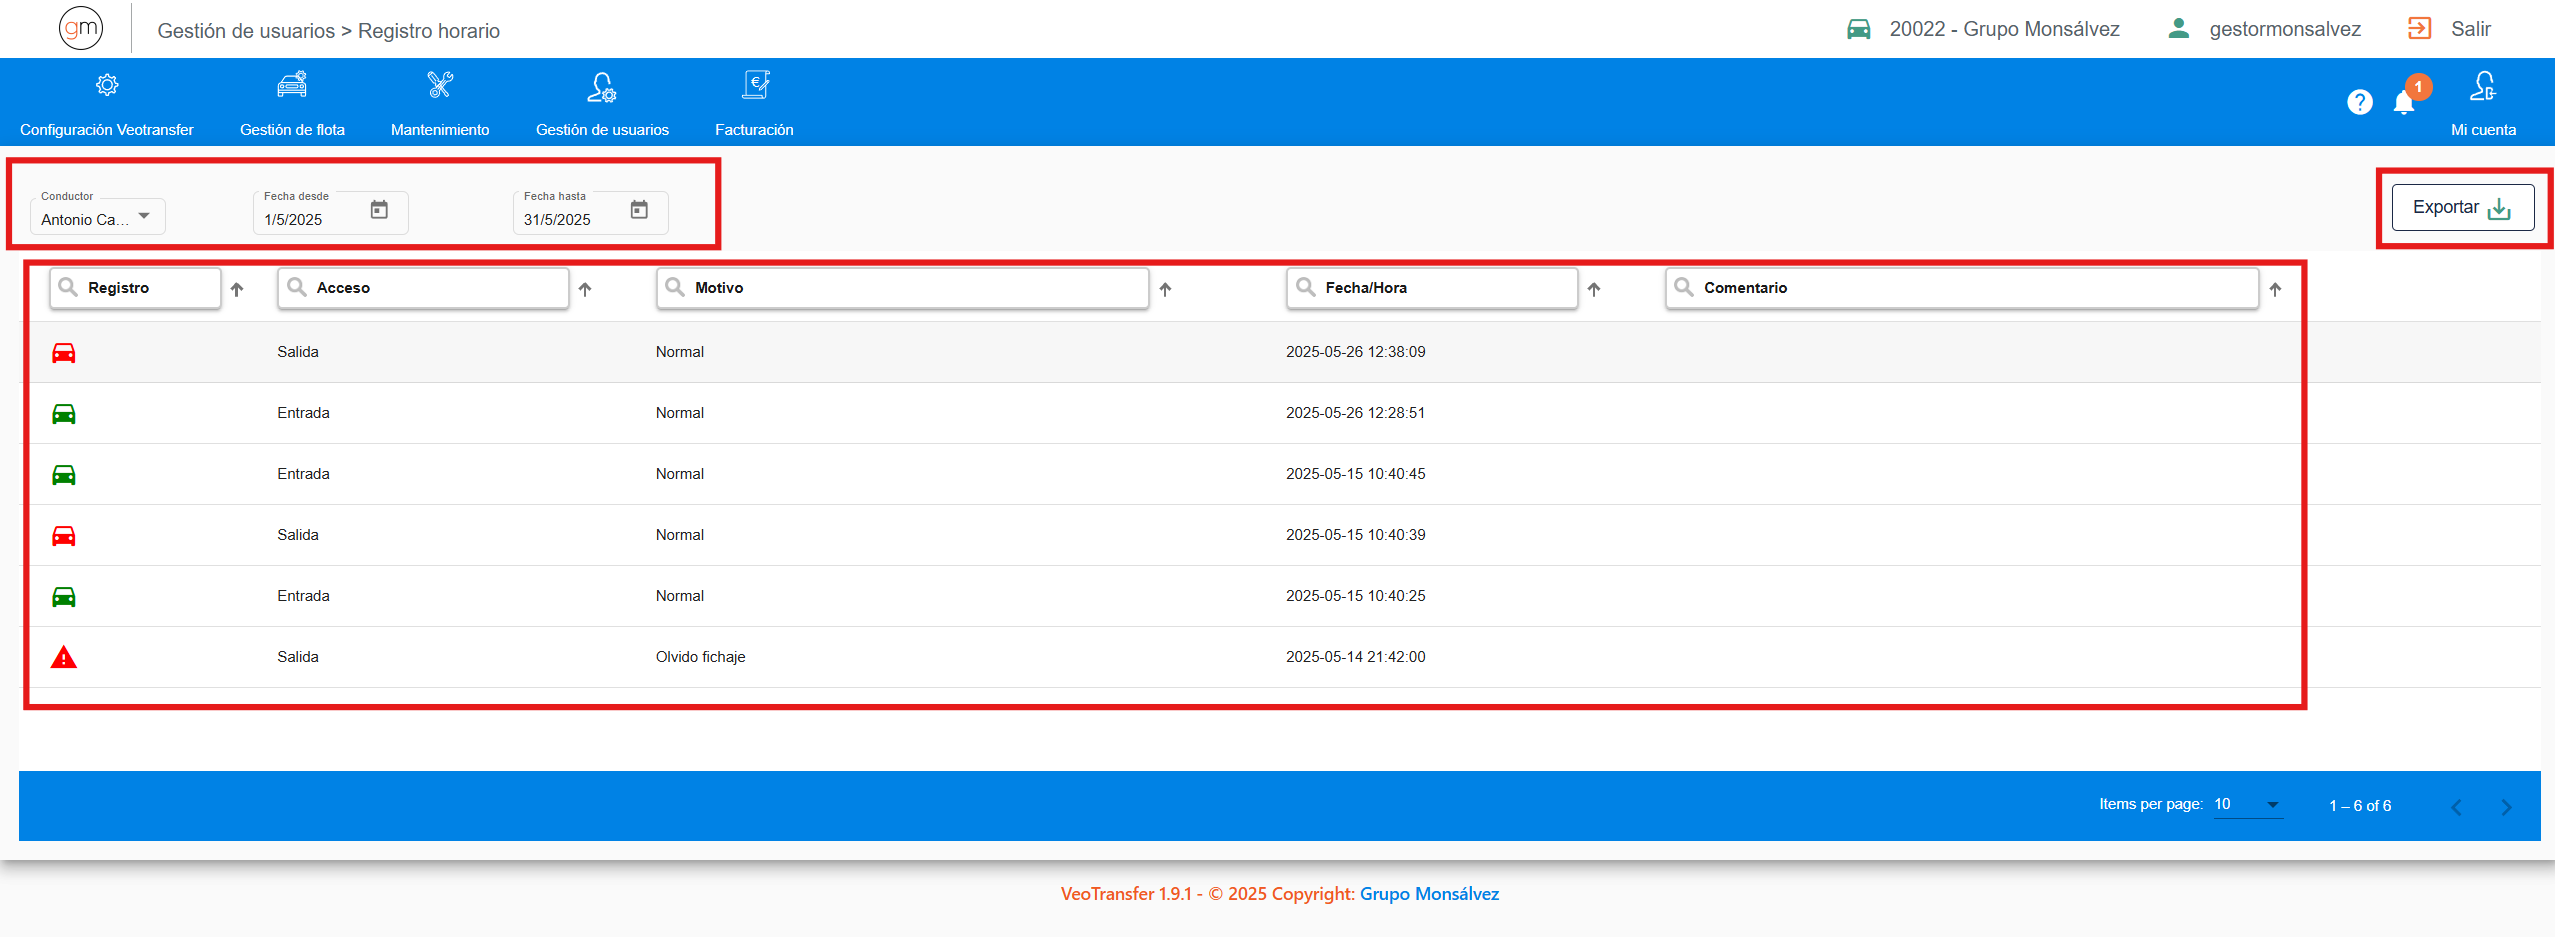This screenshot has height=937, width=2555.
Task: Click the gm logo
Action: 81,28
